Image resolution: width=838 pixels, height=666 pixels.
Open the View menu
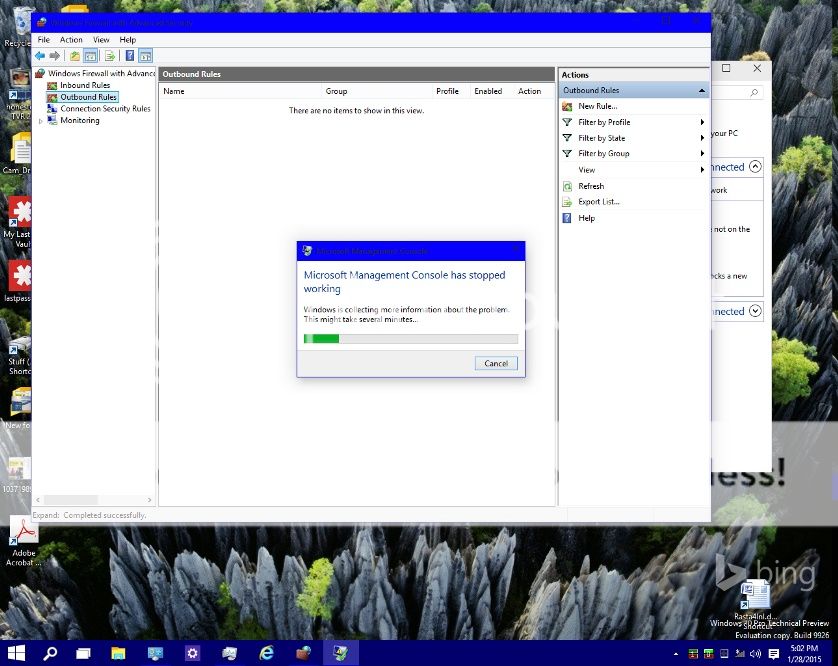click(101, 40)
